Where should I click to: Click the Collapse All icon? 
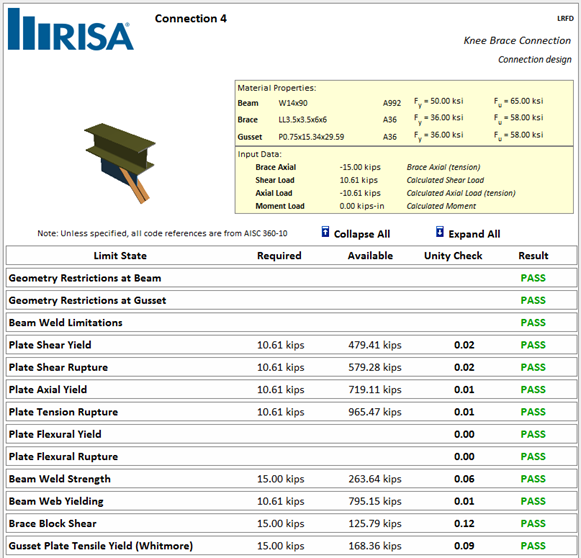(x=325, y=232)
